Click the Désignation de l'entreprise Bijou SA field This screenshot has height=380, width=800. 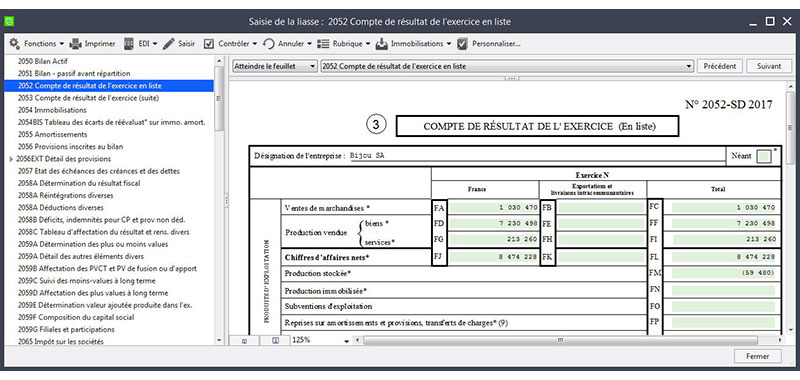536,156
